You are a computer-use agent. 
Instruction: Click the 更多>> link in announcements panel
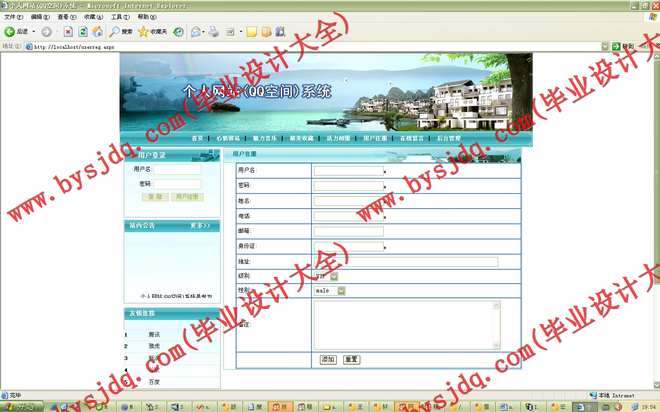tap(199, 226)
